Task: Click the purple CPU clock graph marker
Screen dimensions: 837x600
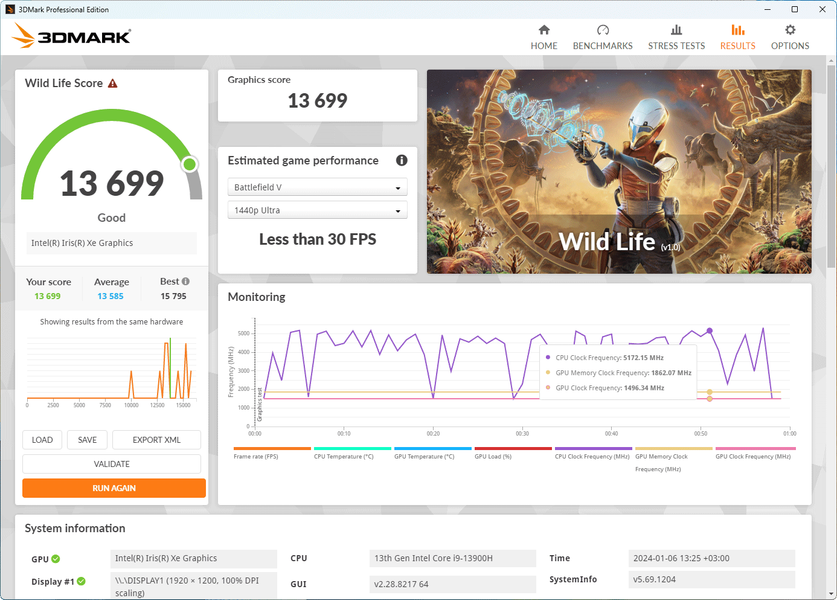Action: pyautogui.click(x=709, y=331)
